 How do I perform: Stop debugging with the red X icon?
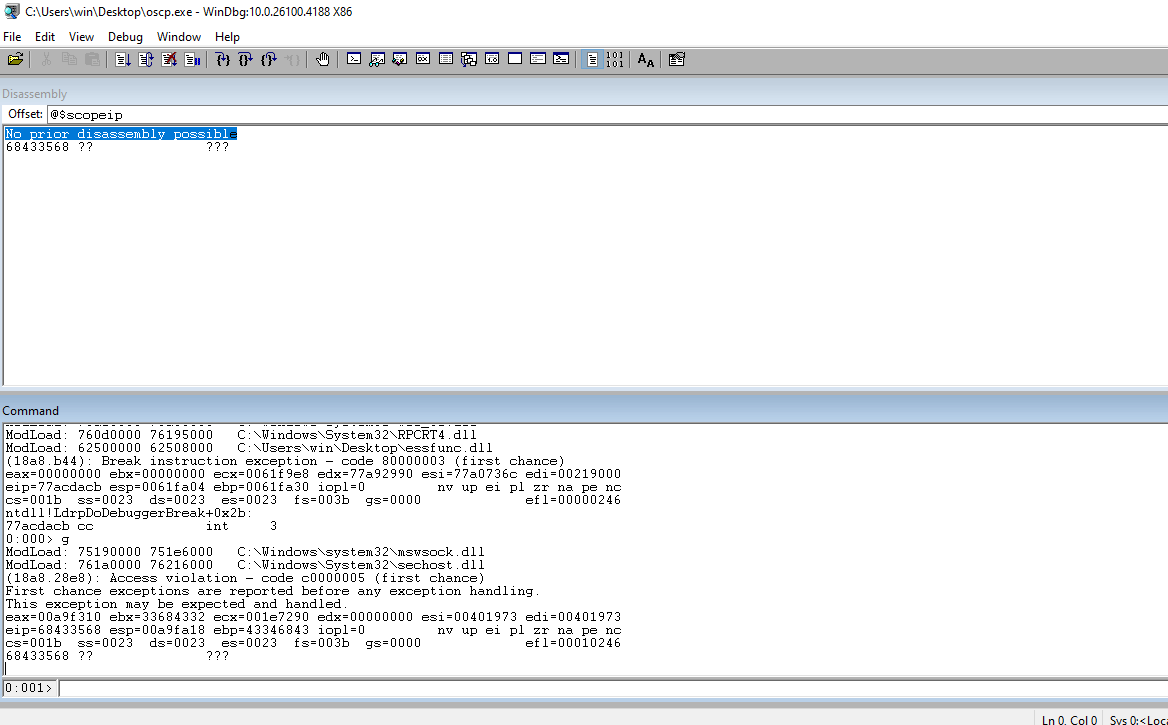coord(169,60)
